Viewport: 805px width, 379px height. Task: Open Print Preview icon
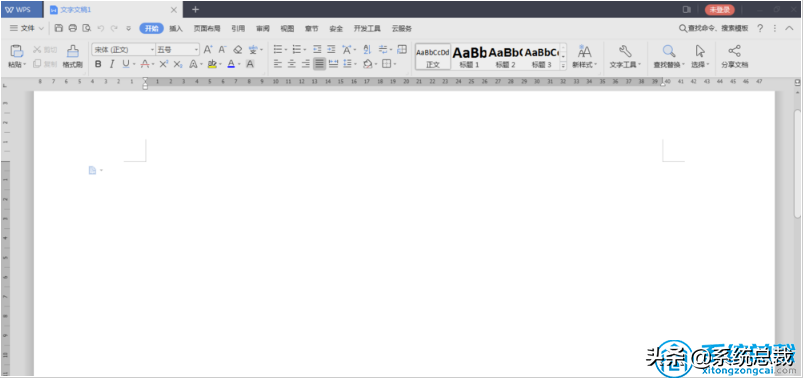coord(87,28)
